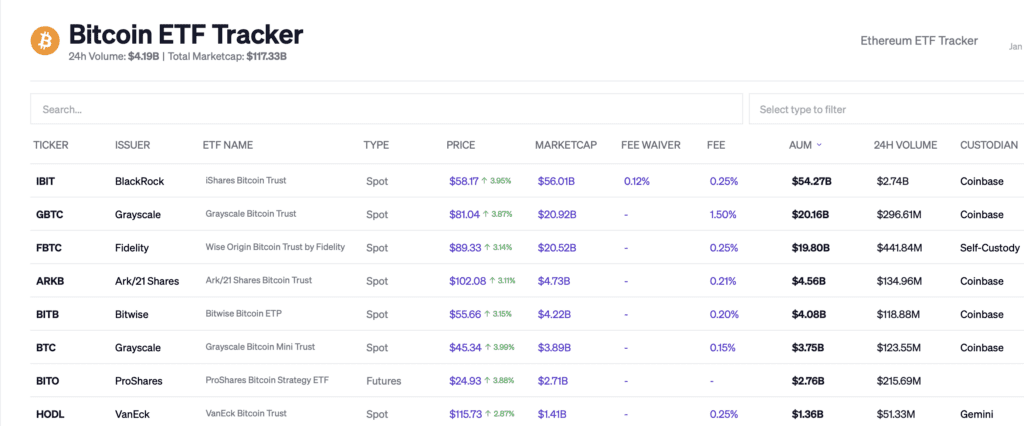Open Wise Origin Bitcoin Trust by Fidelity
1024x426 pixels.
(x=275, y=247)
